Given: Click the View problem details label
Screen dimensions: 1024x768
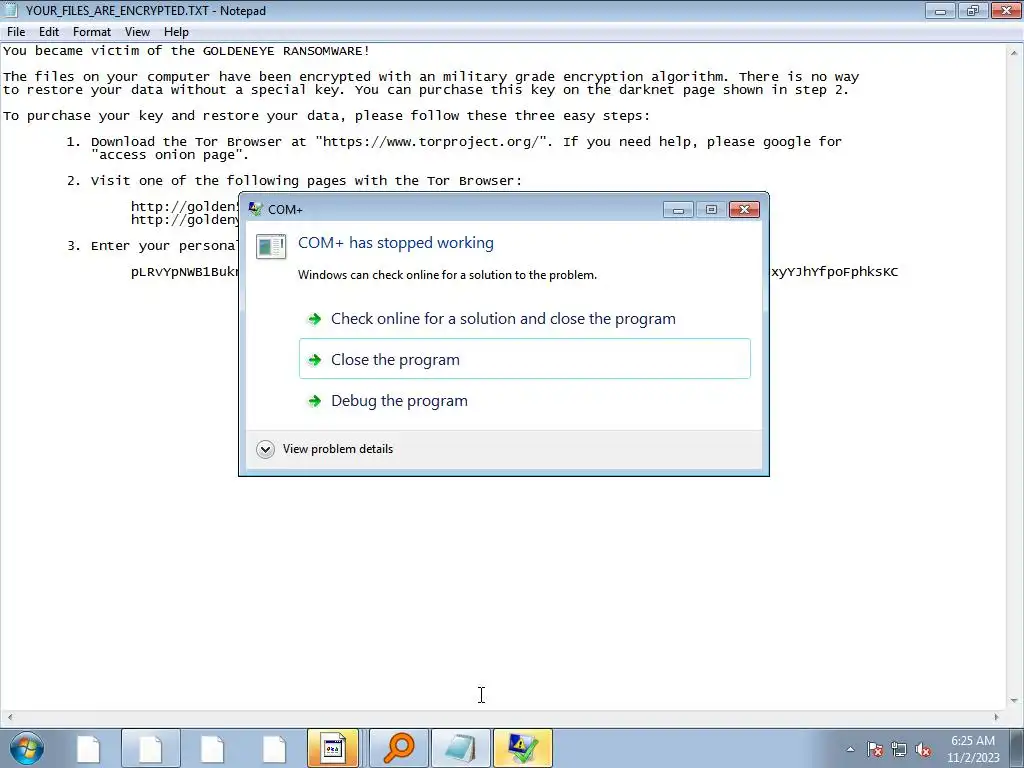Looking at the screenshot, I should pos(338,449).
